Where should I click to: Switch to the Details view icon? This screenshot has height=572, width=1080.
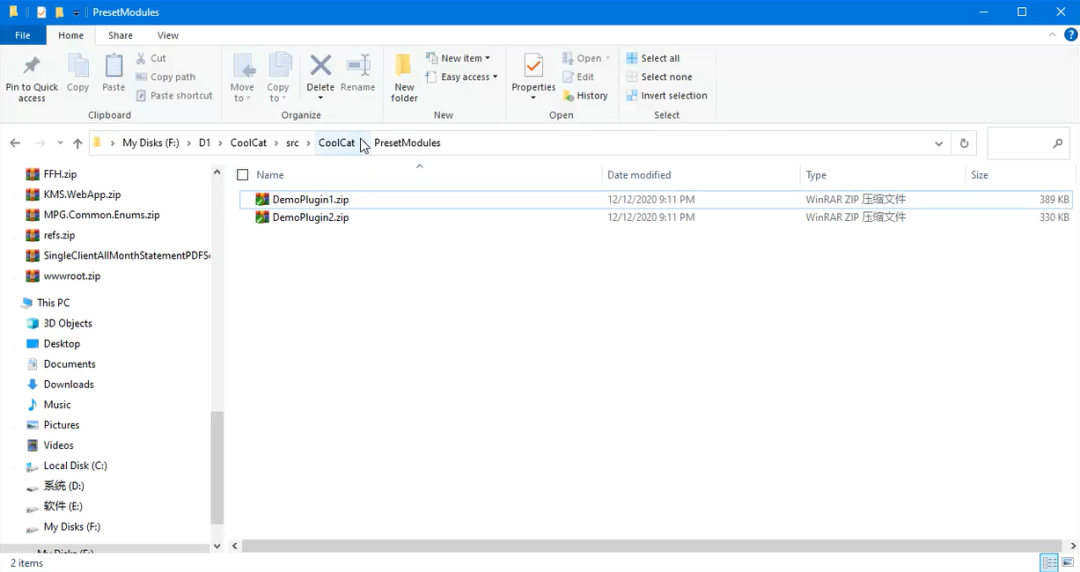[x=1050, y=563]
